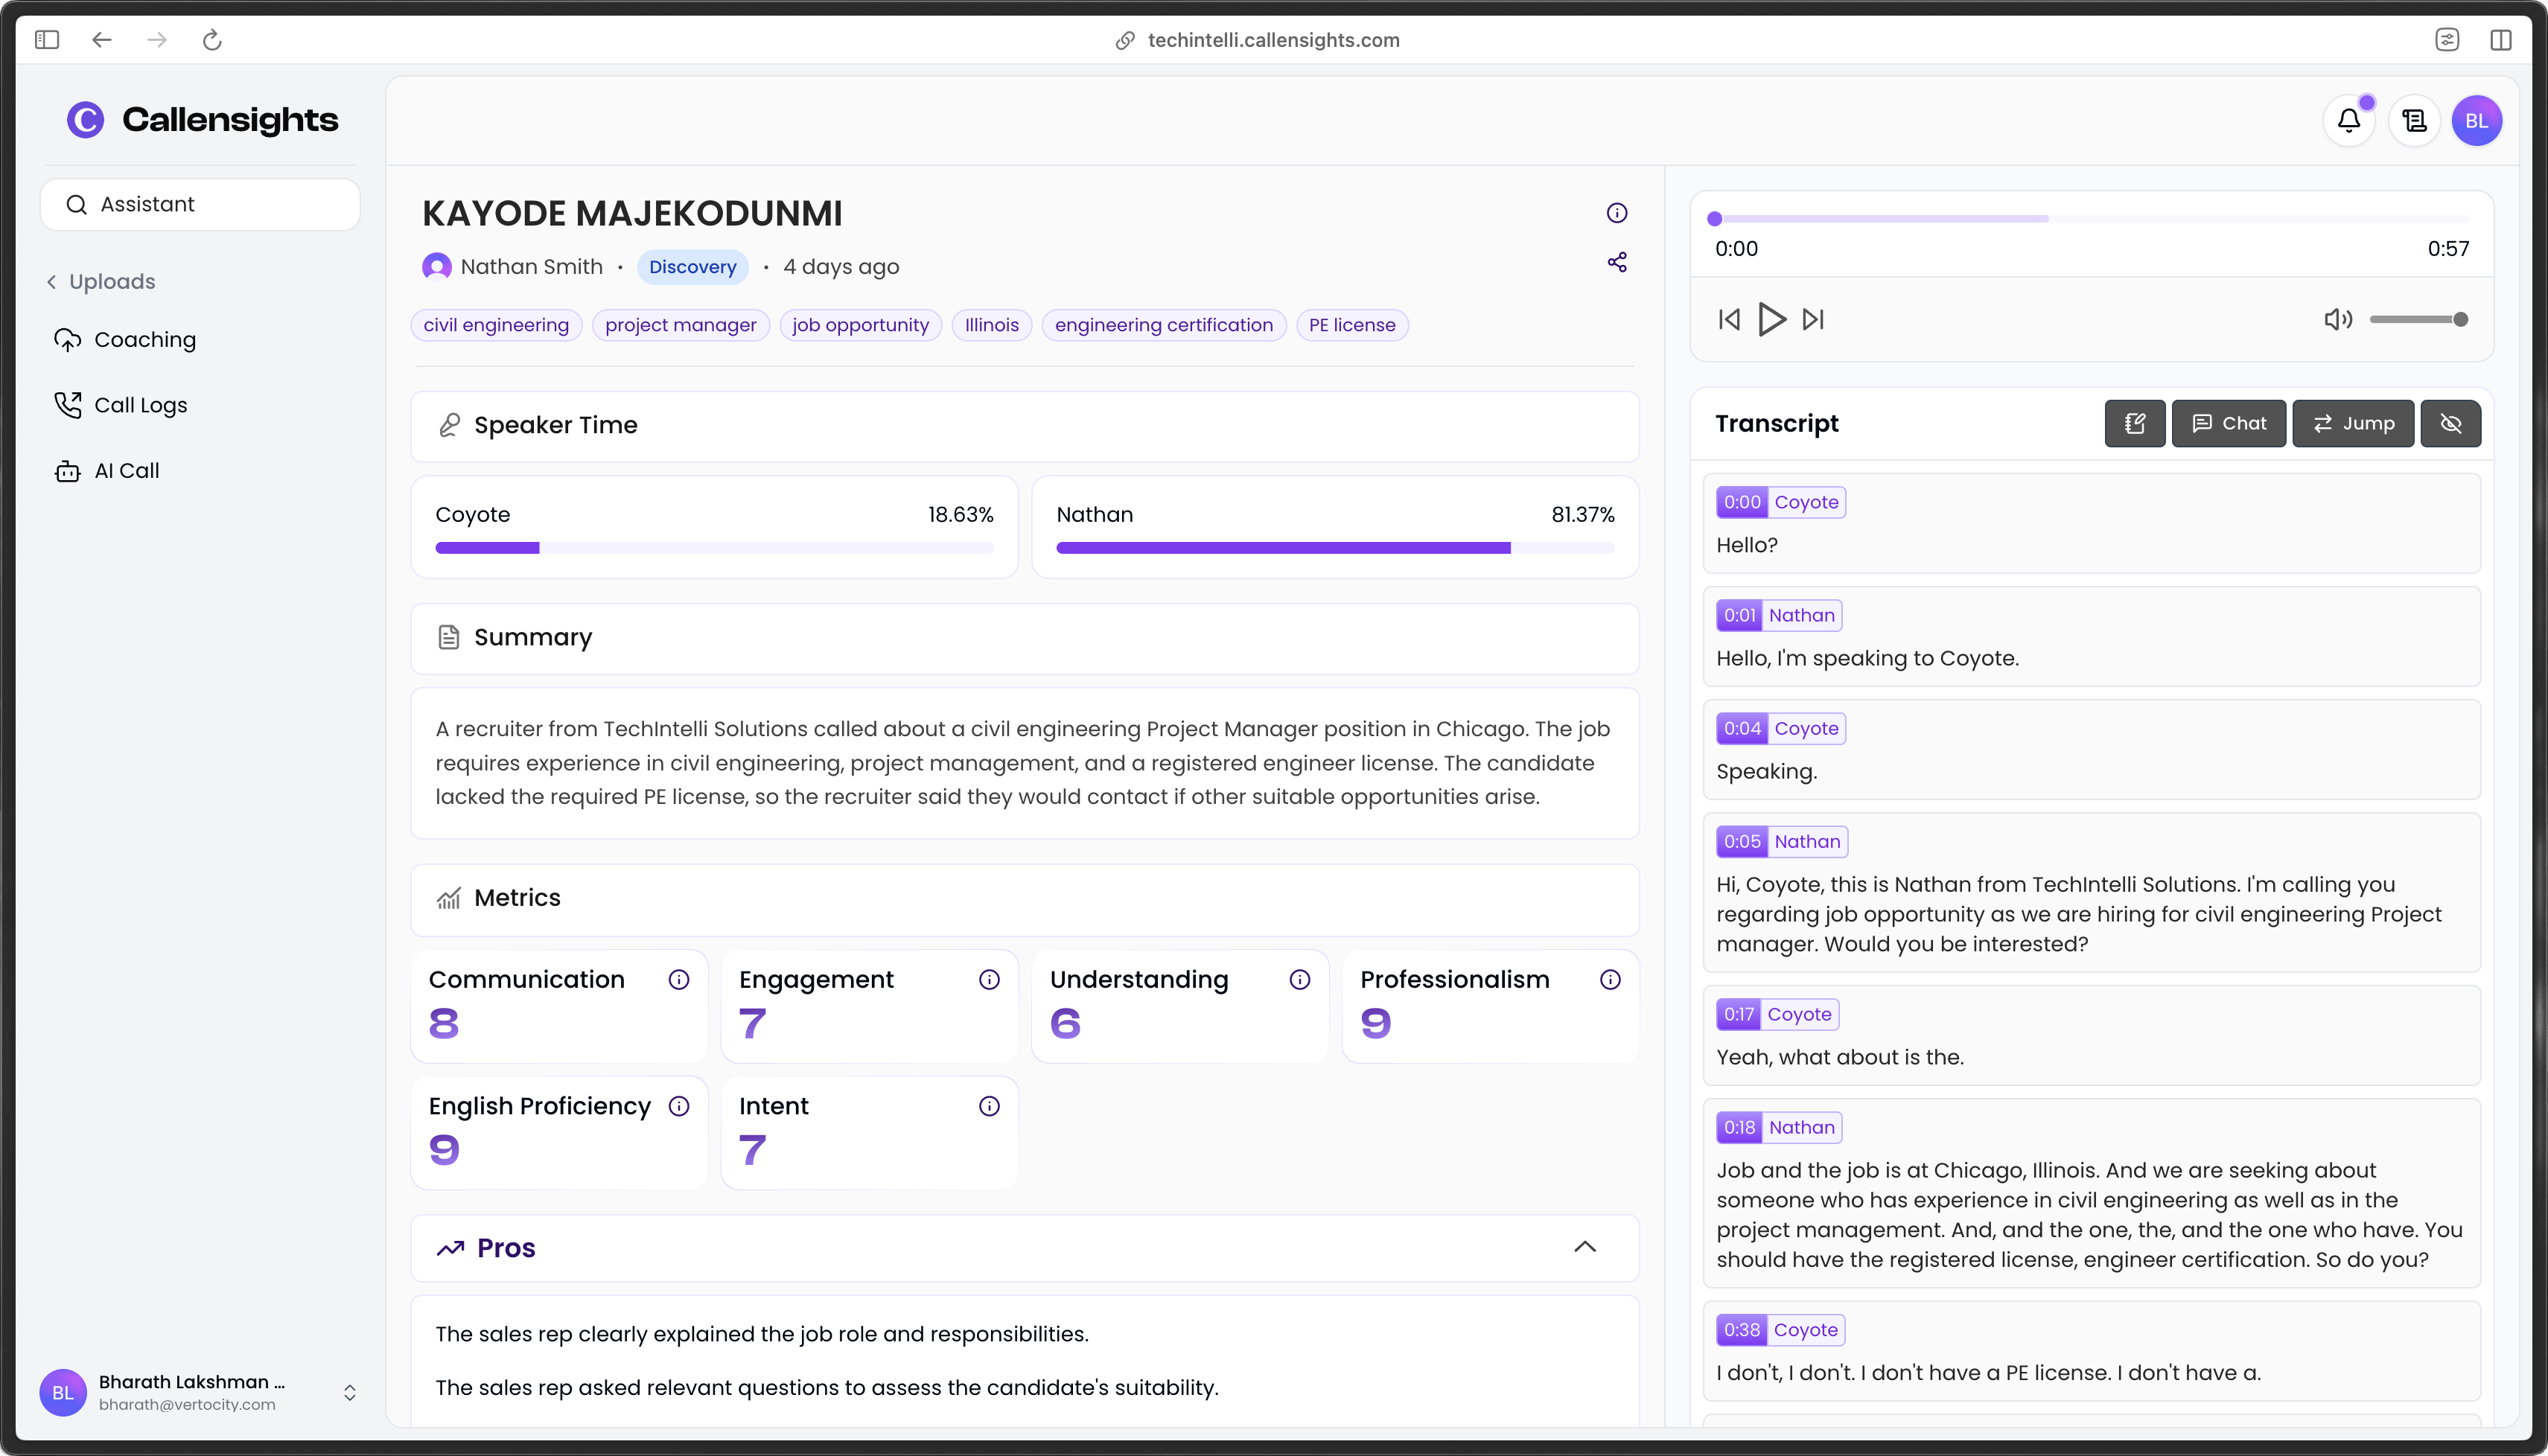Open Call Logs
Viewport: 2548px width, 1456px height.
(121, 405)
